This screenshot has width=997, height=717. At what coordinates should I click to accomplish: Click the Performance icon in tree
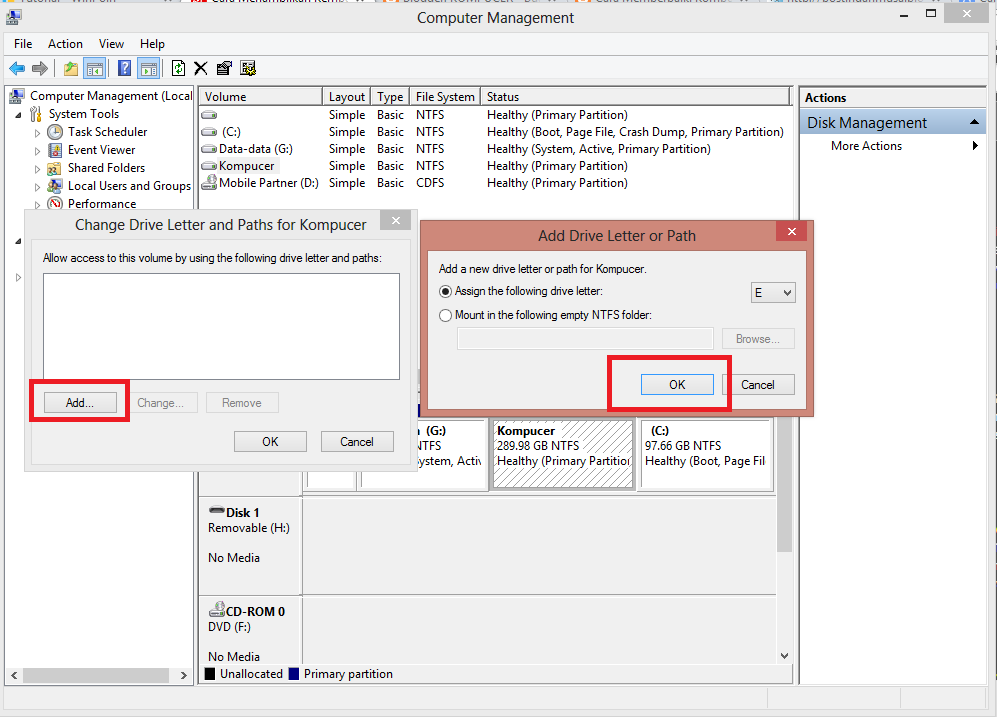tap(55, 203)
